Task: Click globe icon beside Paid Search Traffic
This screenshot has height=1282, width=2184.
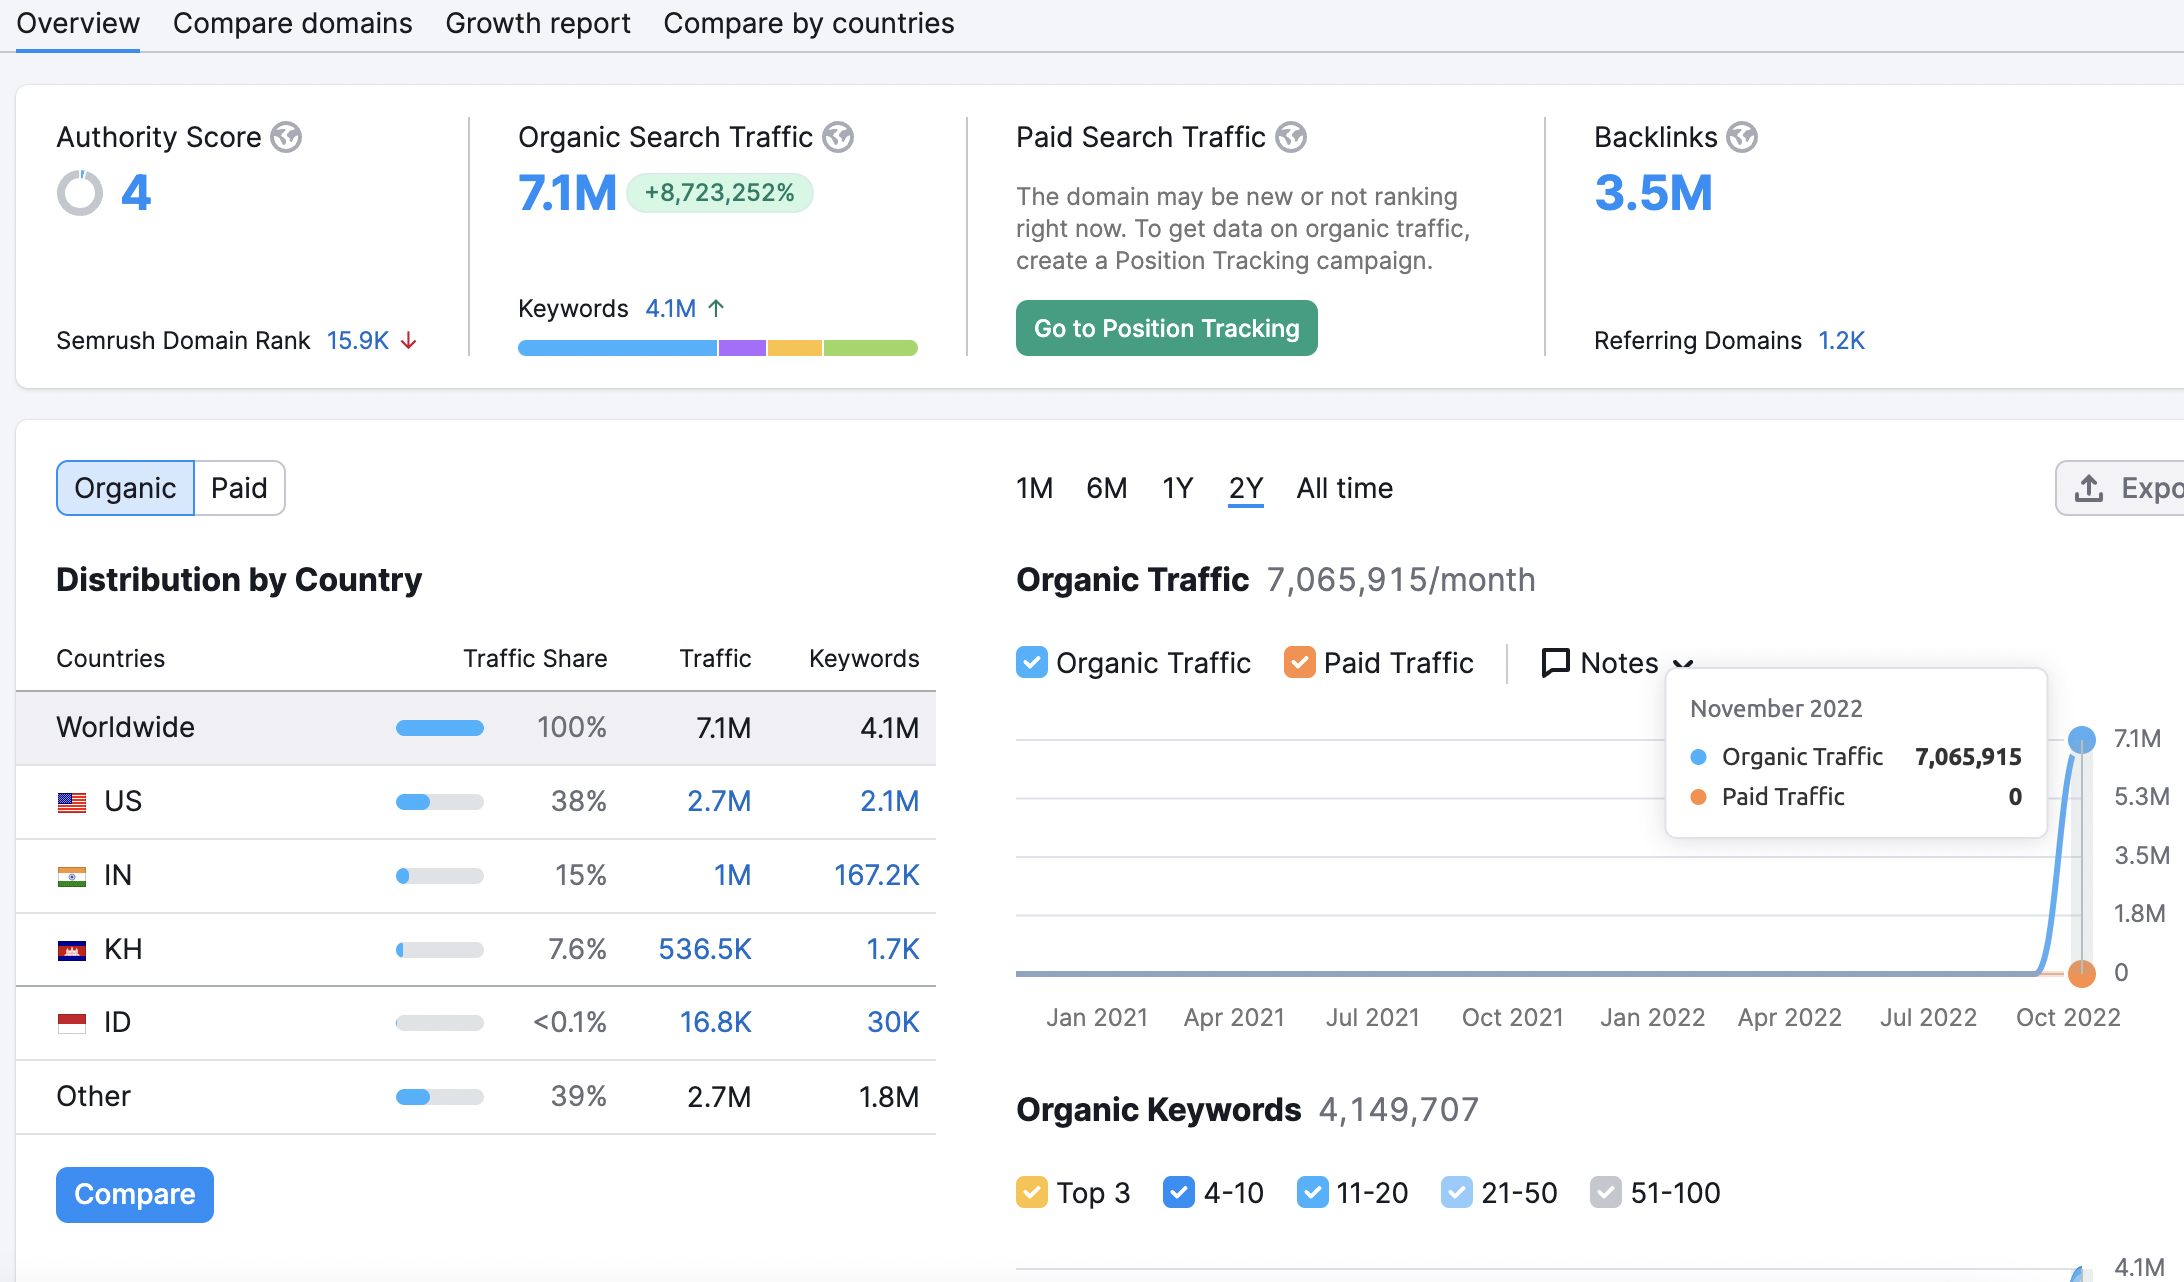Action: (x=1291, y=137)
